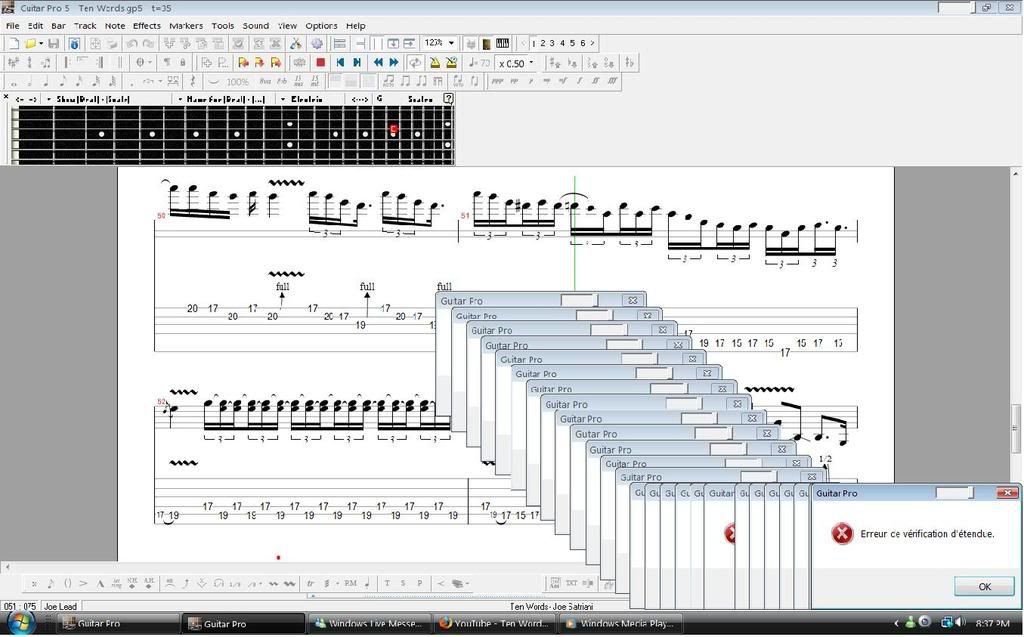Select the whole note duration

click(13, 82)
